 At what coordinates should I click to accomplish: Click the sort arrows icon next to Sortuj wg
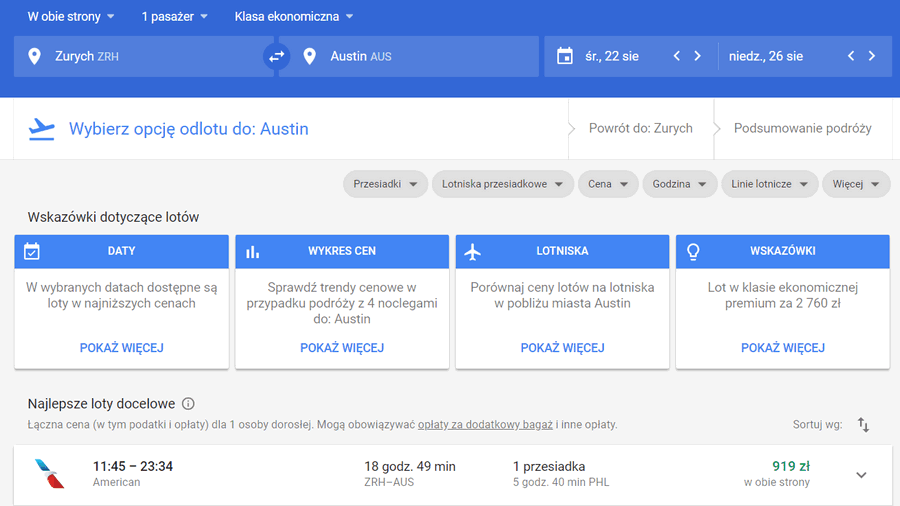[x=863, y=425]
